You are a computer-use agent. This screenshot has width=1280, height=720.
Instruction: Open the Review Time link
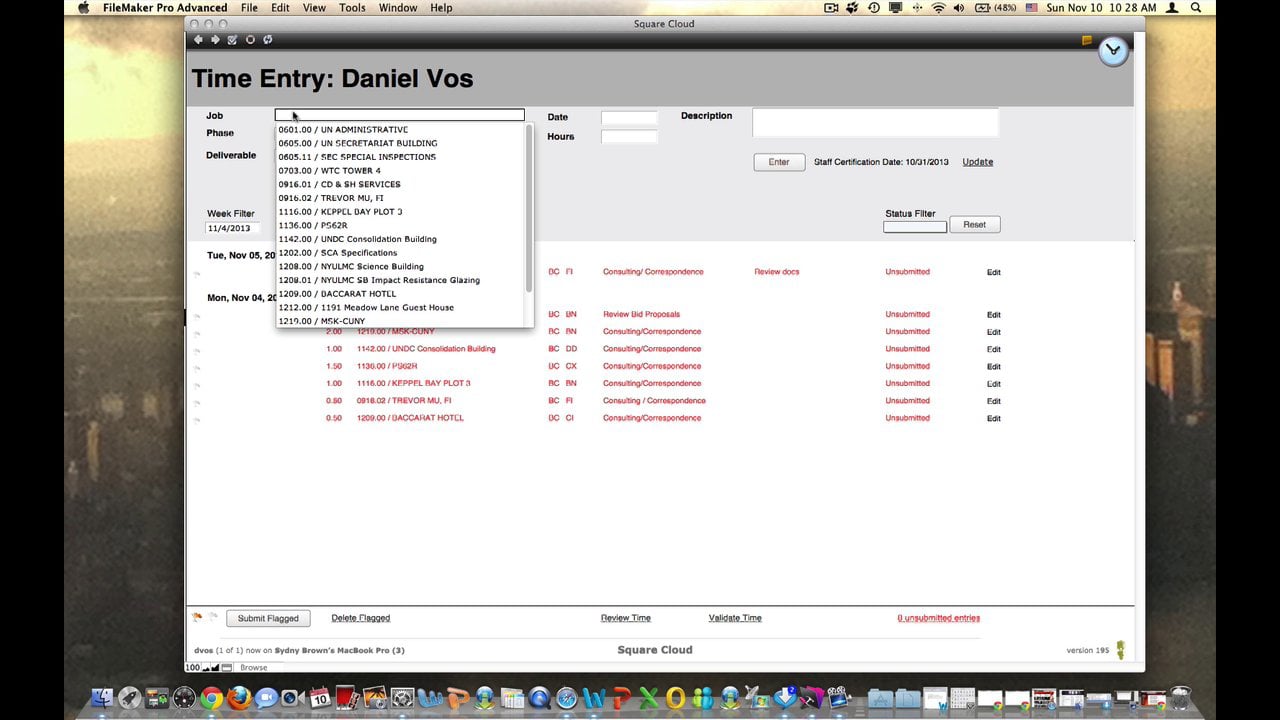(x=626, y=618)
